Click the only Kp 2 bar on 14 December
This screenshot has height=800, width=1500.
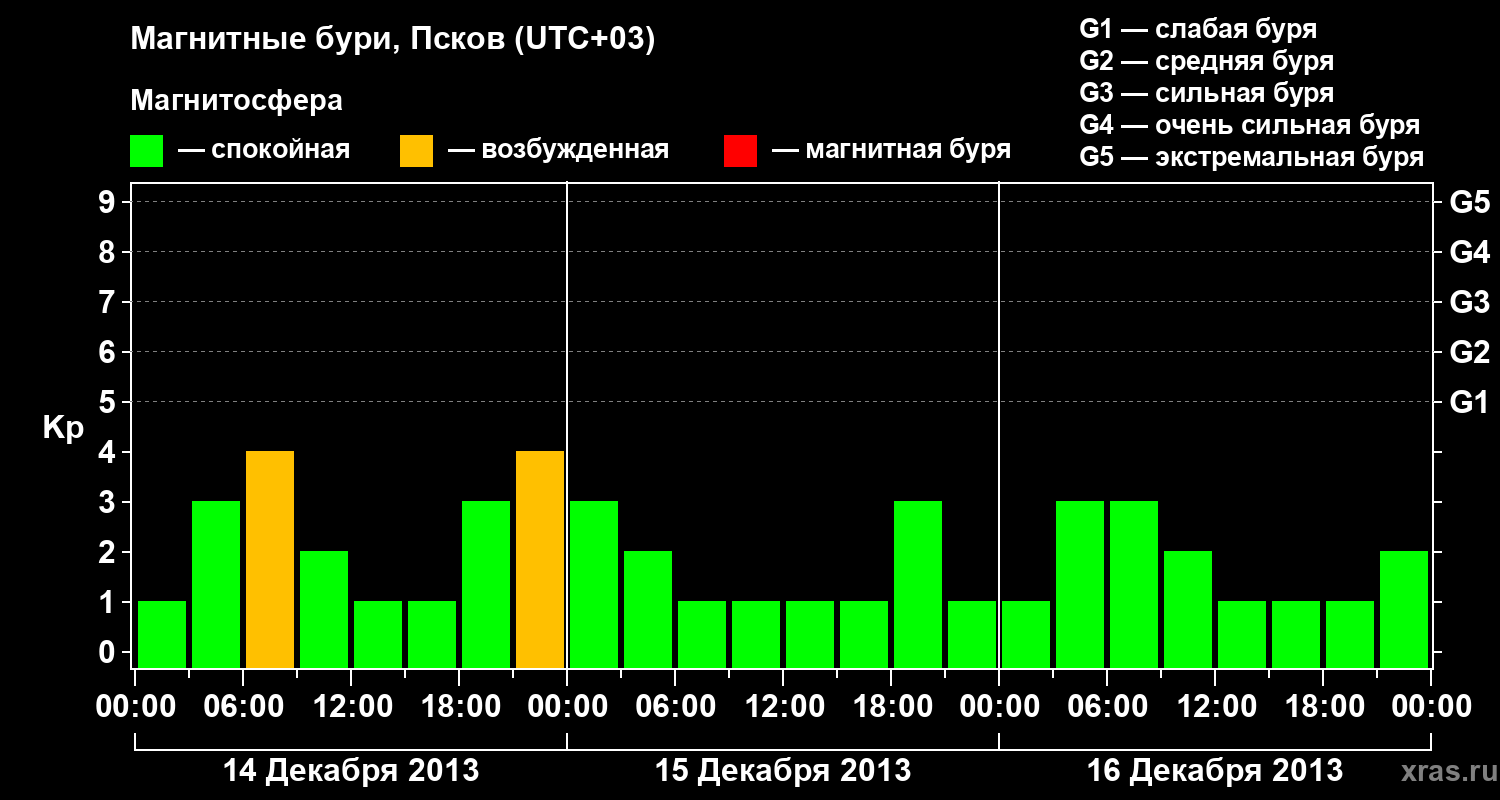click(324, 610)
